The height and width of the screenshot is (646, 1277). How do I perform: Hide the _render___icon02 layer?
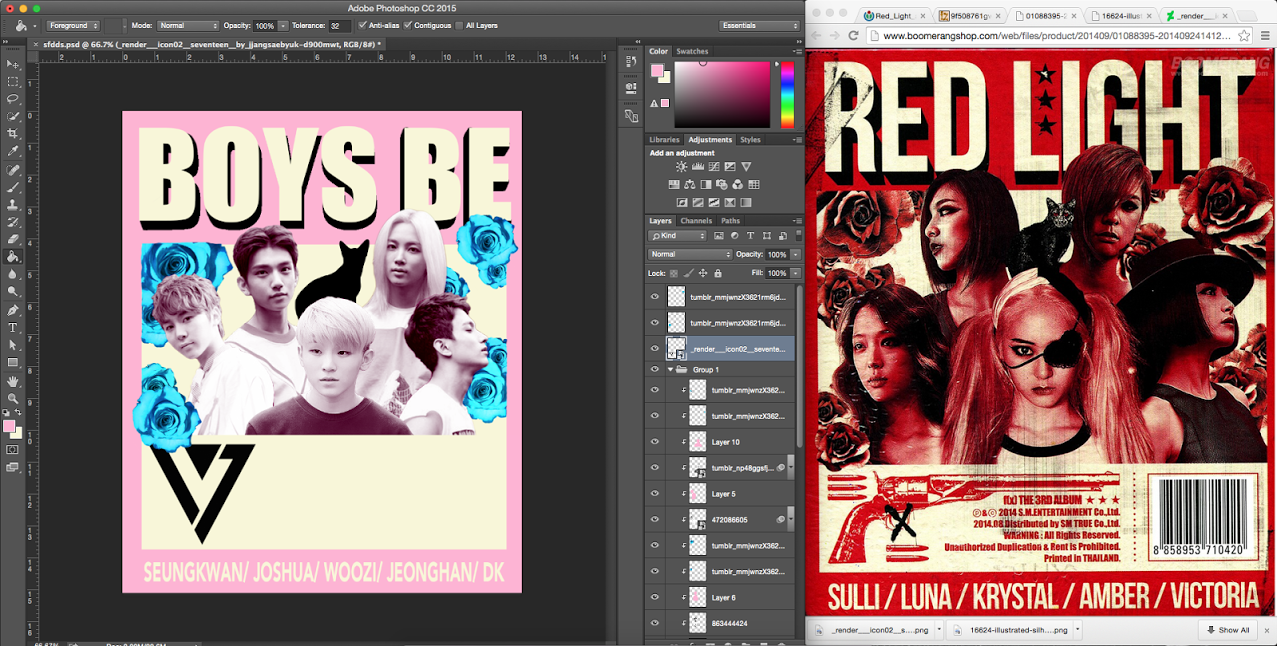tap(655, 348)
